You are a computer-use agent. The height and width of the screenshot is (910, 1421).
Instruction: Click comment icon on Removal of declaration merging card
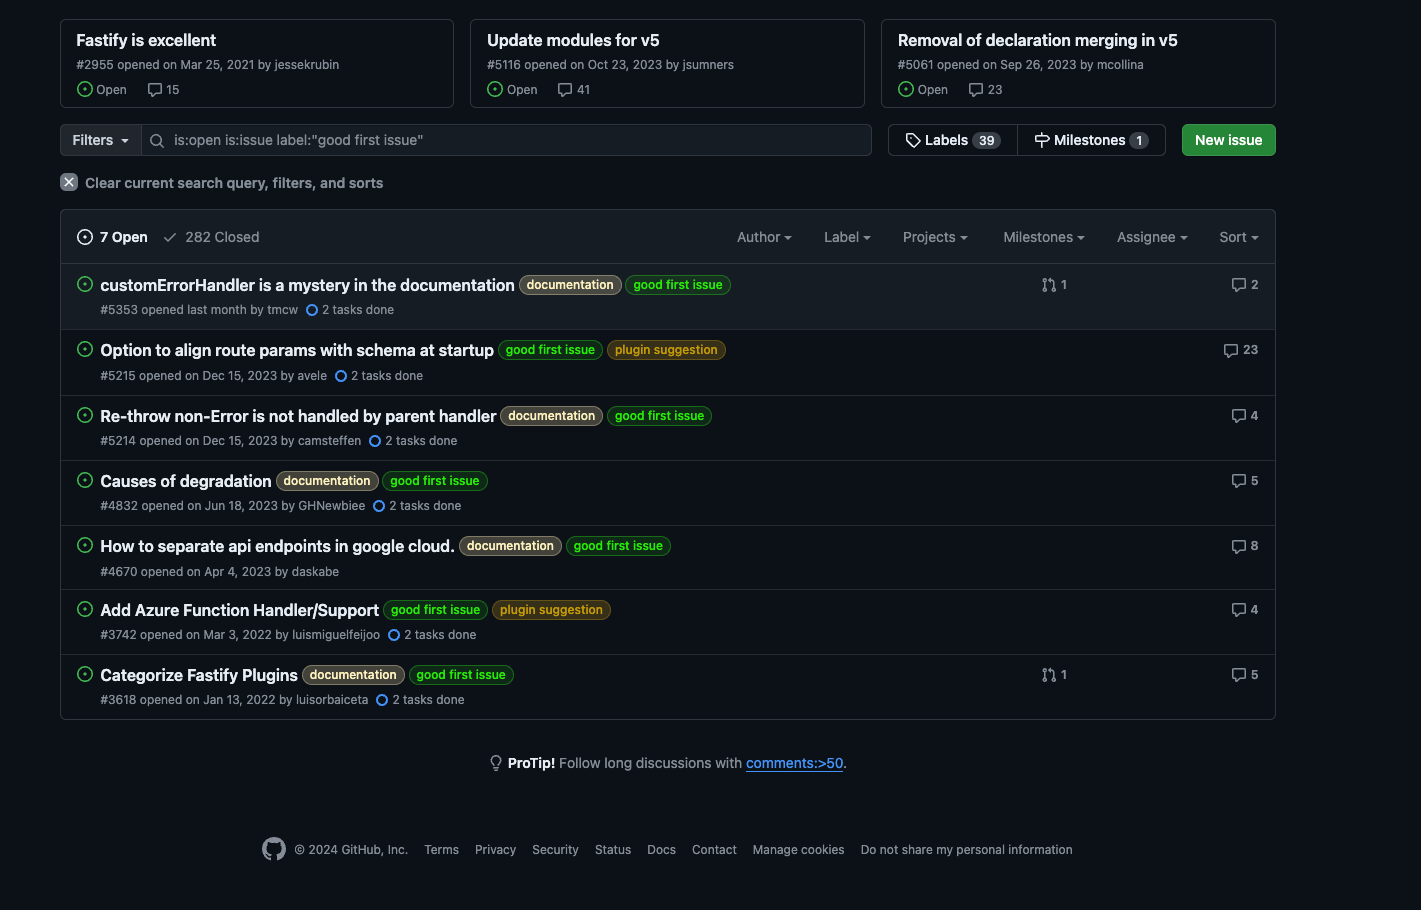(x=976, y=90)
